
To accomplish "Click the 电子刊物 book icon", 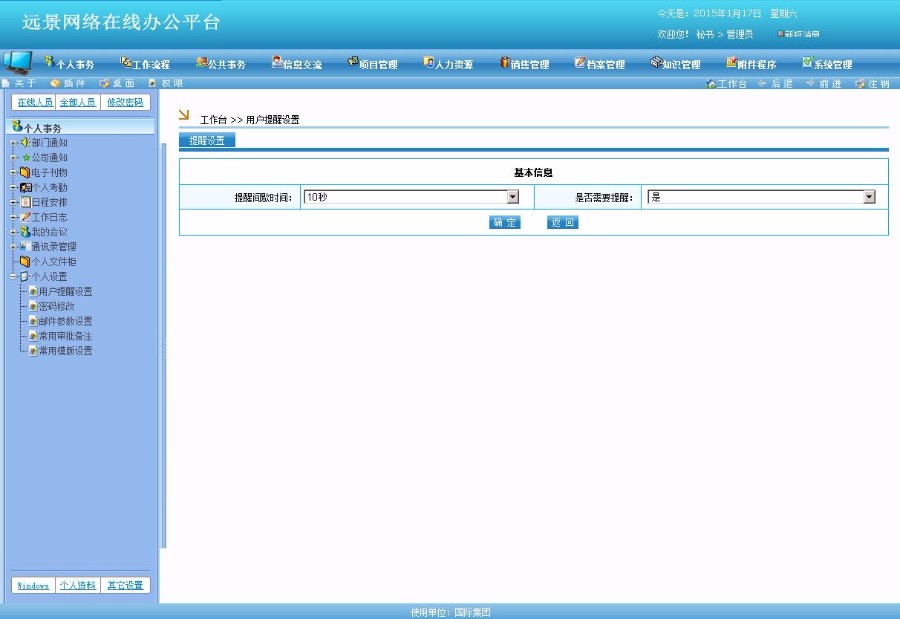I will click(25, 172).
